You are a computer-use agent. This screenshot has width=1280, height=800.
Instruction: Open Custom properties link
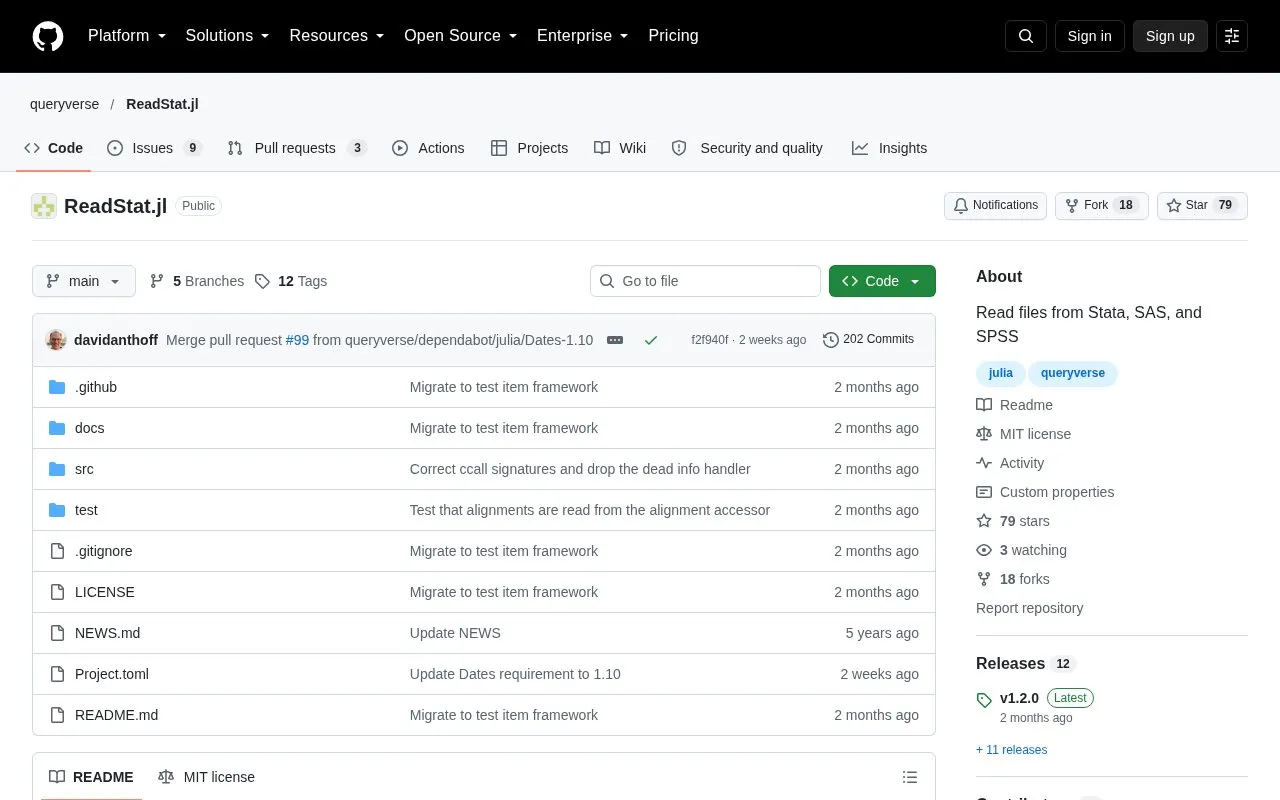pyautogui.click(x=1045, y=492)
